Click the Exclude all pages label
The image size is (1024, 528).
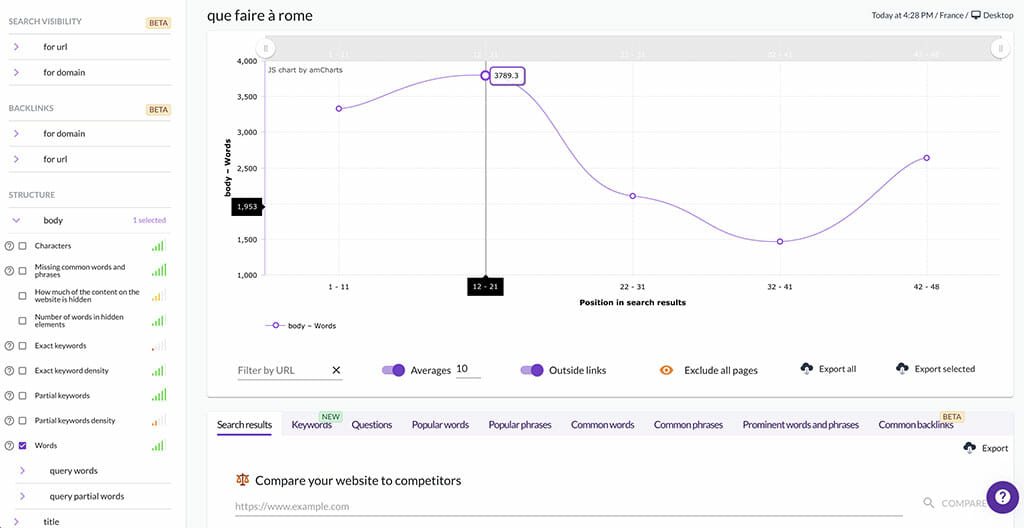pyautogui.click(x=721, y=370)
